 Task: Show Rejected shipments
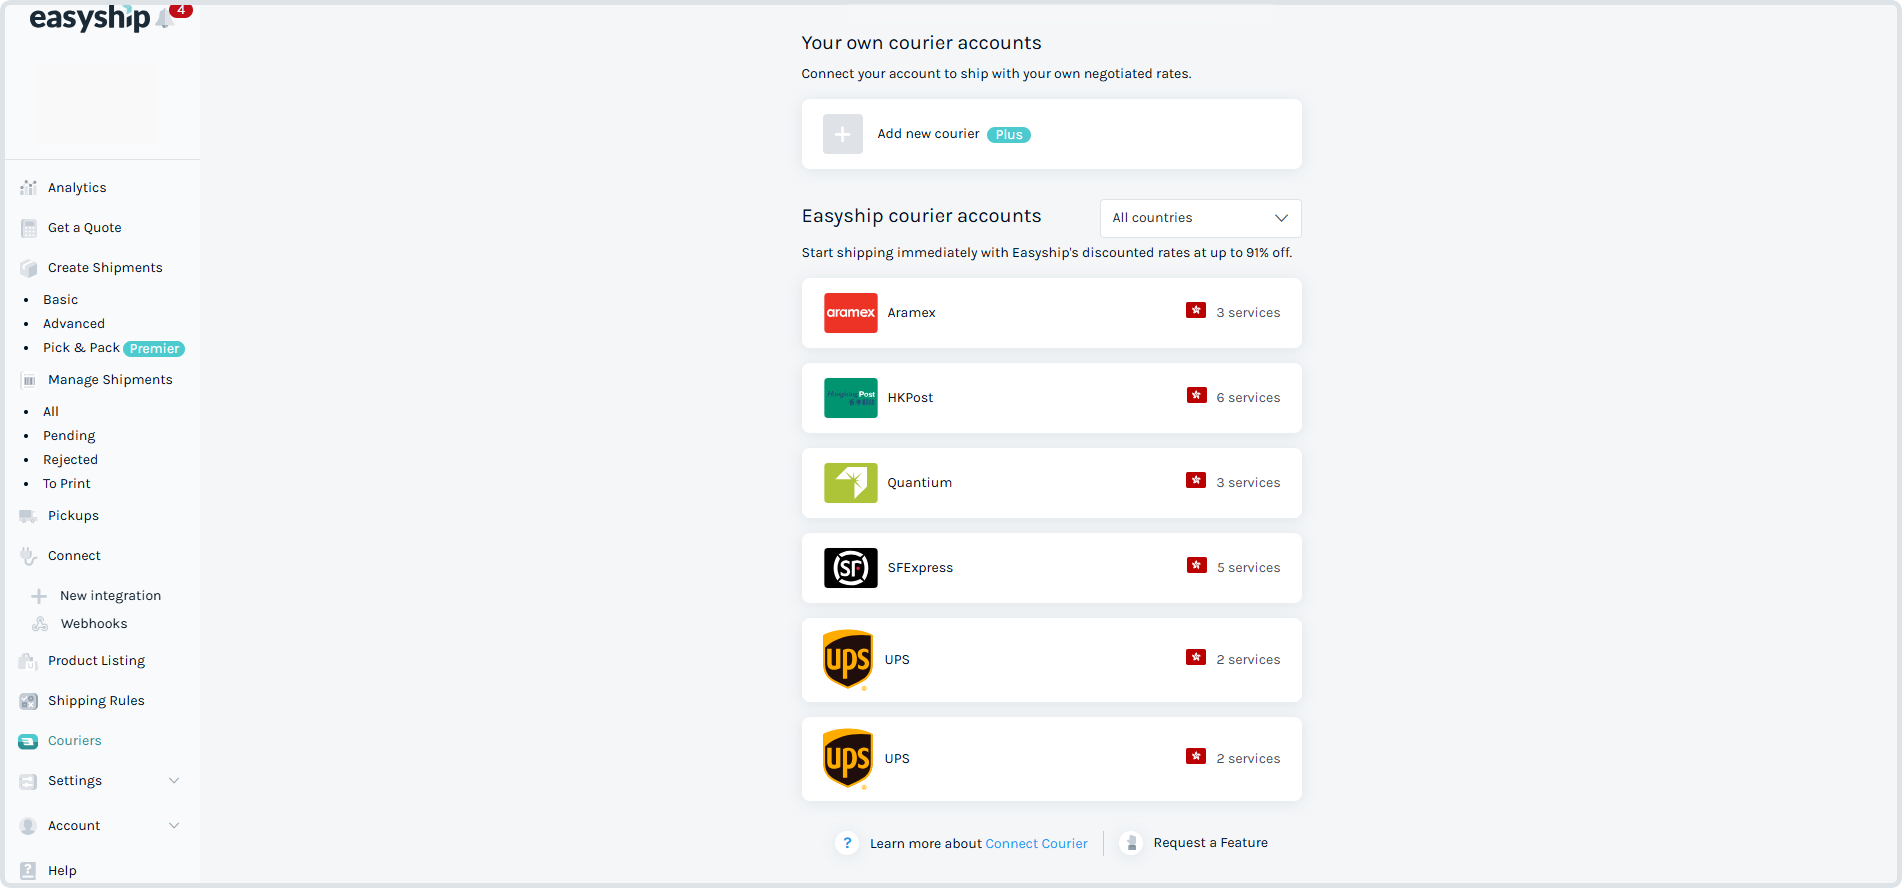pyautogui.click(x=70, y=460)
